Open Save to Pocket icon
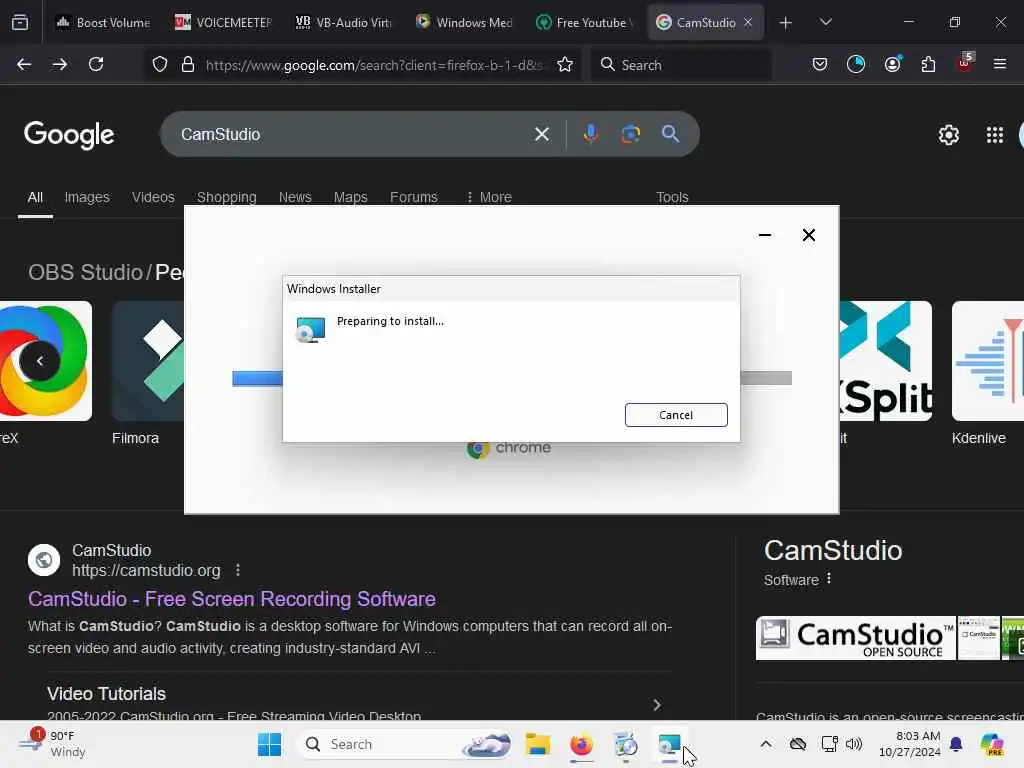1024x768 pixels. (820, 64)
